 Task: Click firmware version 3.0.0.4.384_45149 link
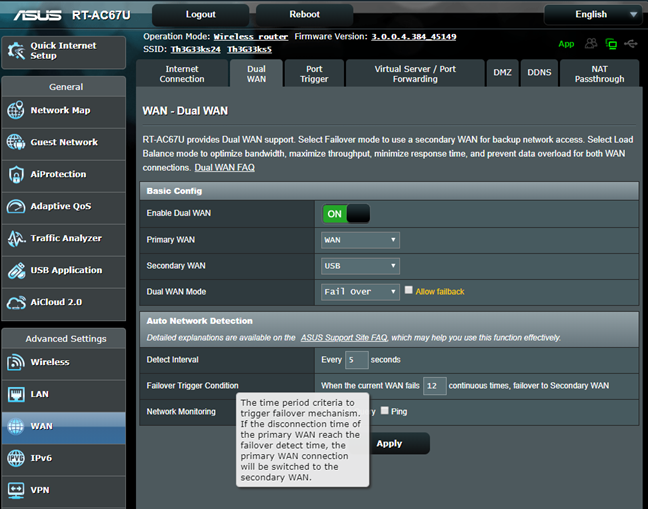(x=414, y=37)
